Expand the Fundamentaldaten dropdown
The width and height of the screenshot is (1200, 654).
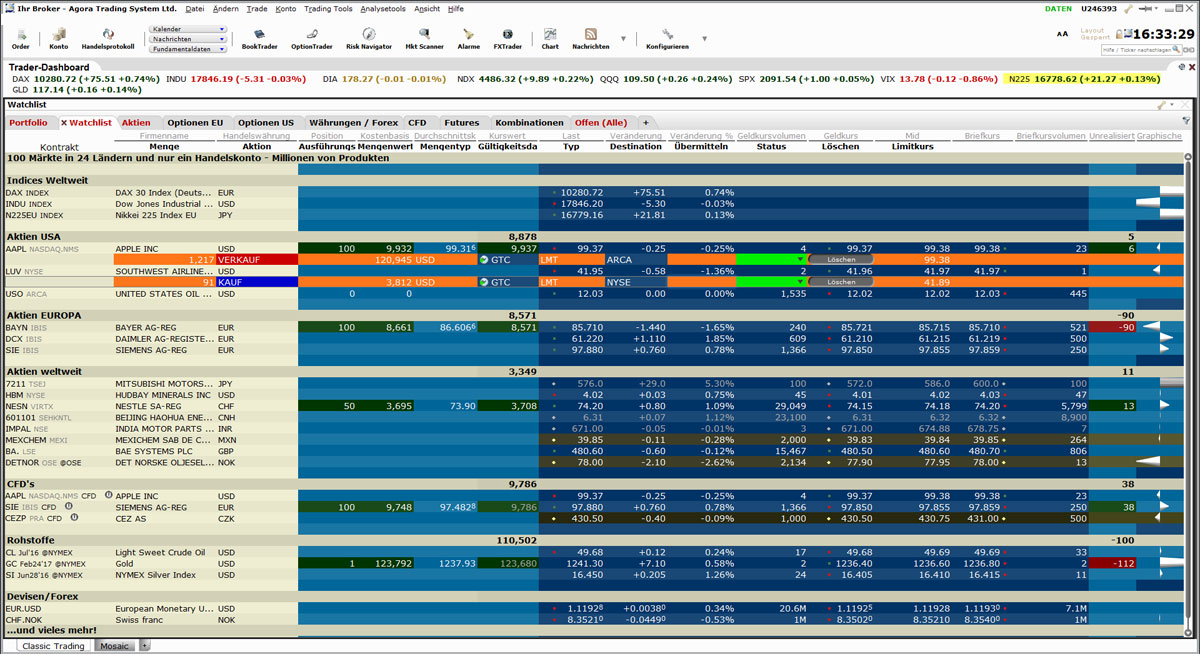187,48
